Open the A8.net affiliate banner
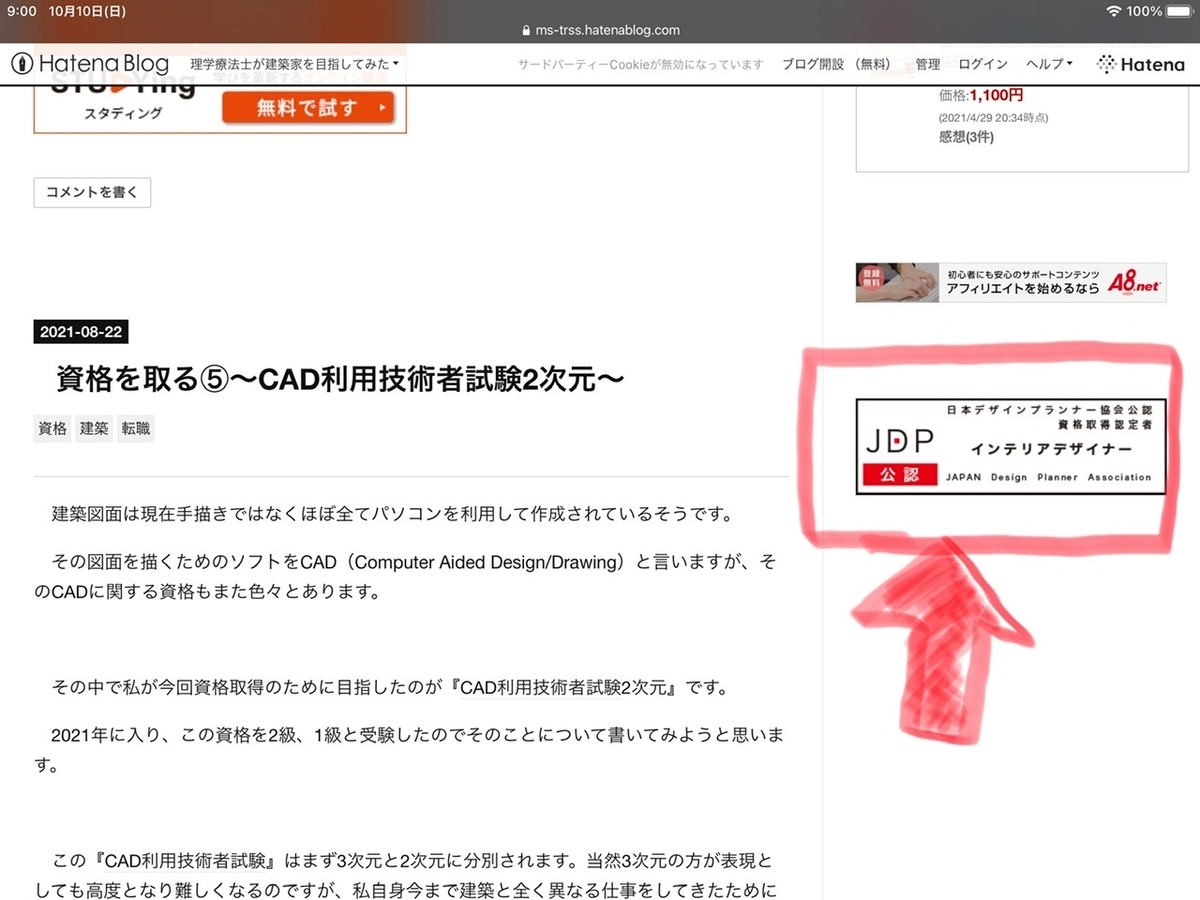Screen dimensions: 1200x900 tap(1011, 282)
